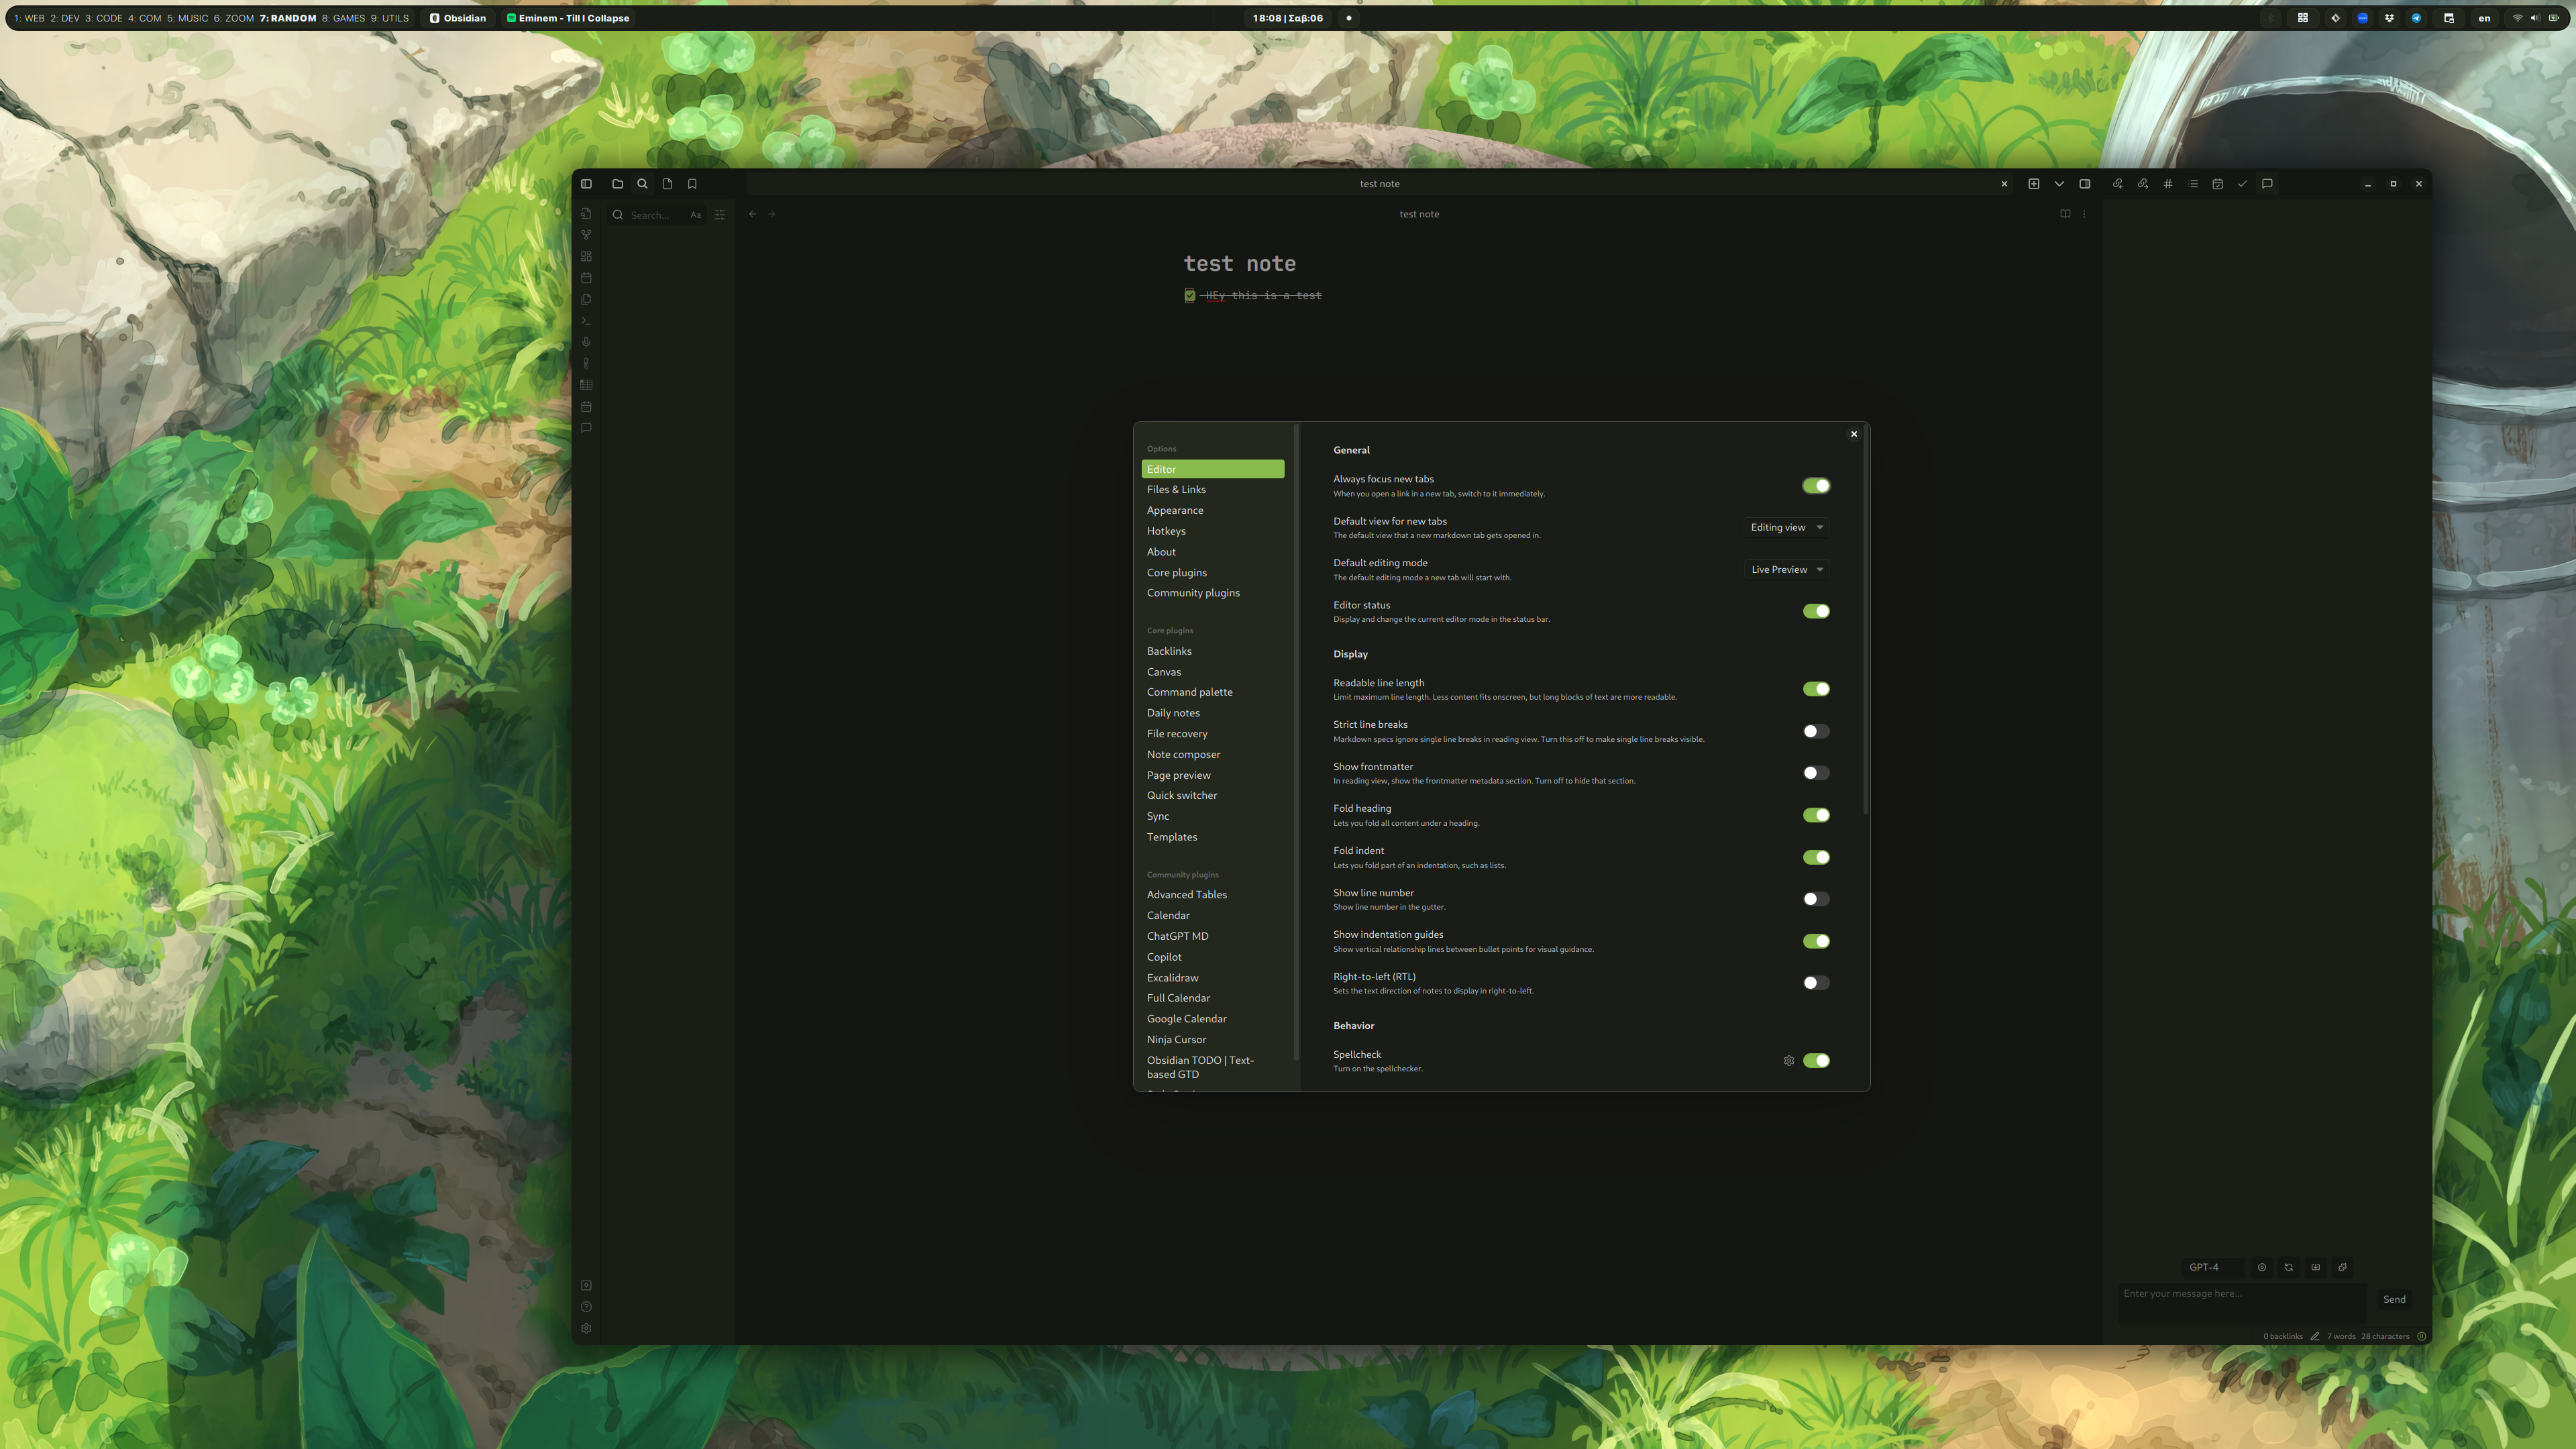Open the Default editing mode dropdown
2576x1449 pixels.
pos(1786,570)
